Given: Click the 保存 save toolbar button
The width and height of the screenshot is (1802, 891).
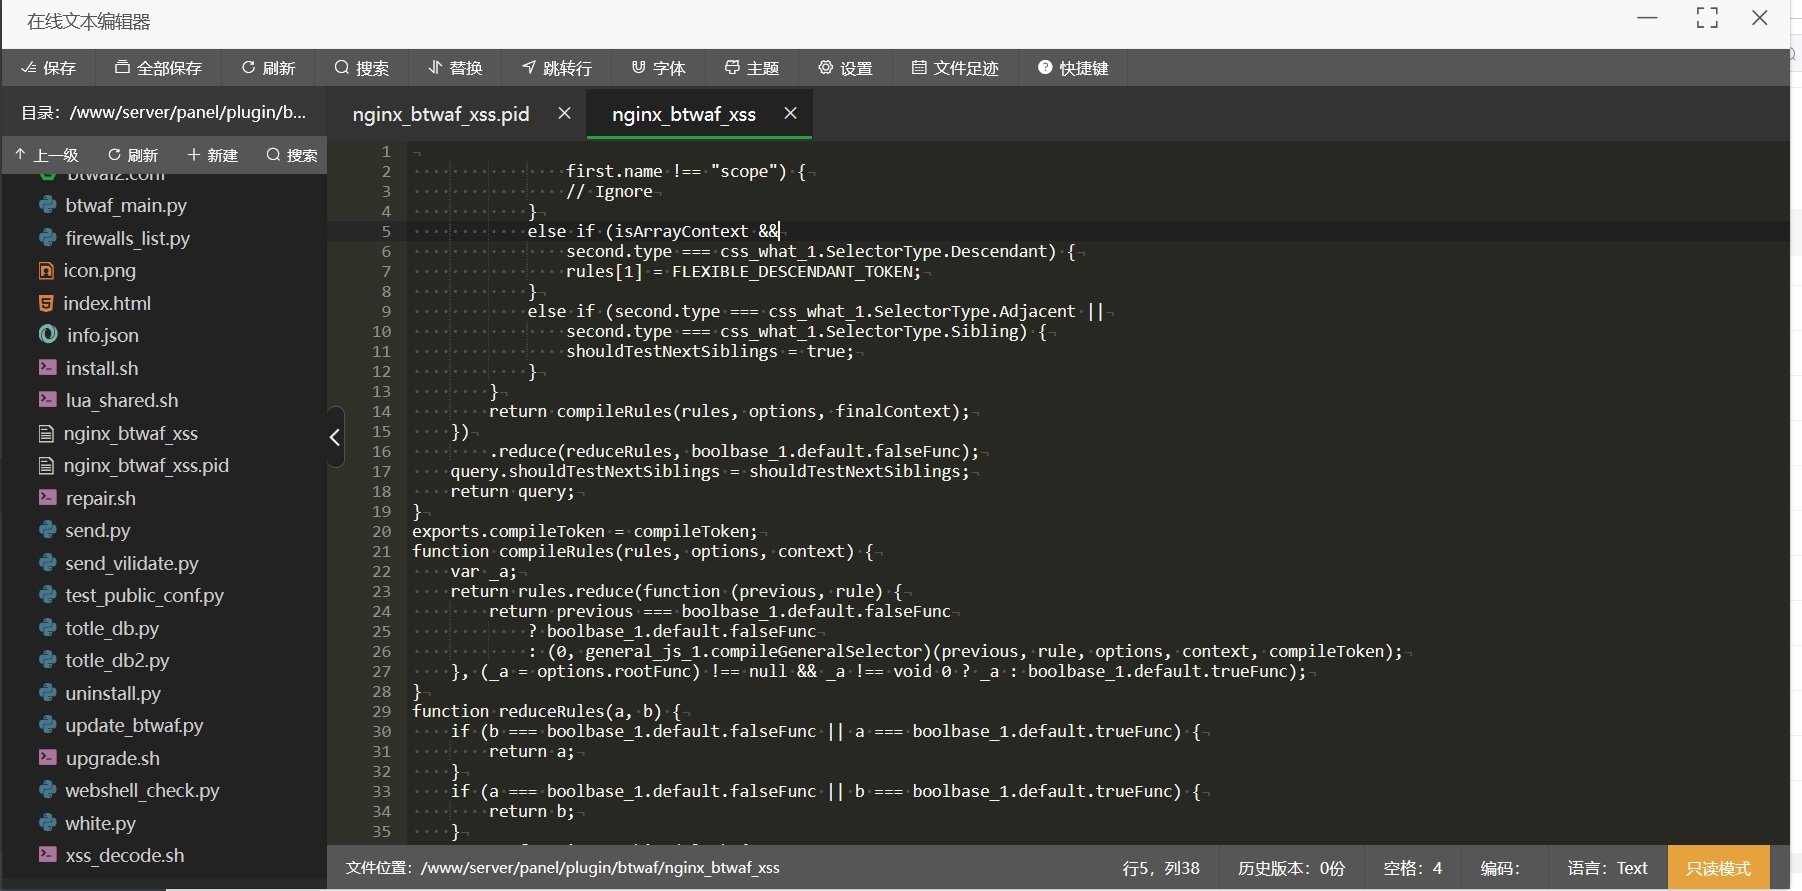Looking at the screenshot, I should [x=49, y=68].
